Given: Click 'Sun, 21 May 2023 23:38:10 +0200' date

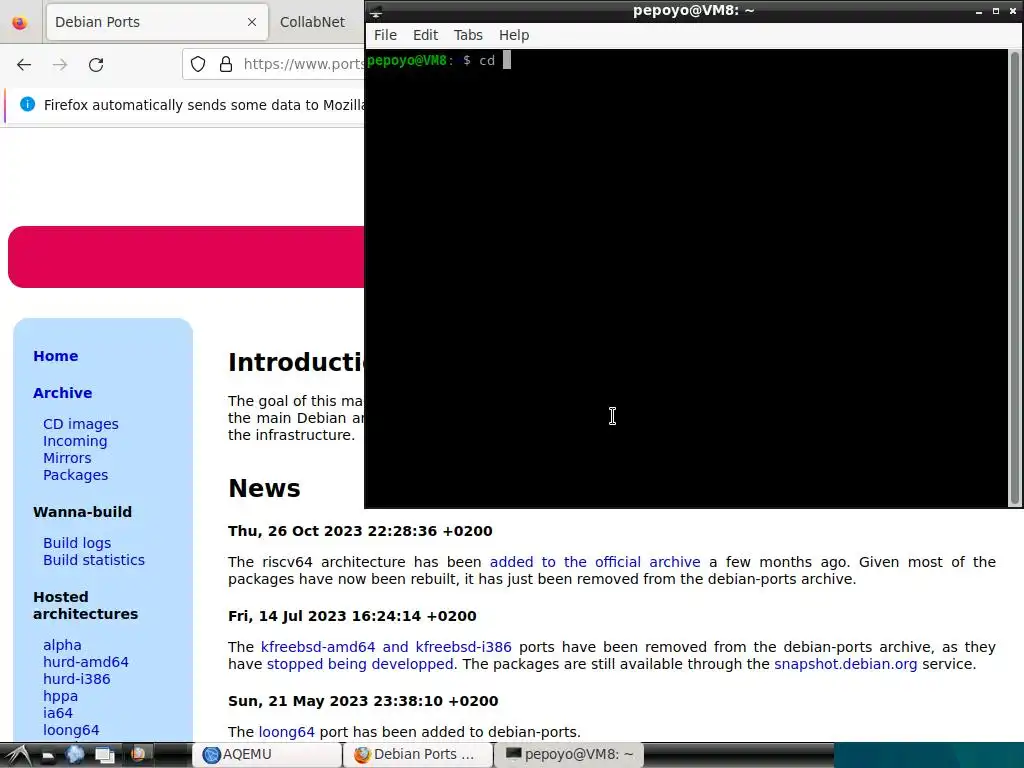Looking at the screenshot, I should coord(363,700).
